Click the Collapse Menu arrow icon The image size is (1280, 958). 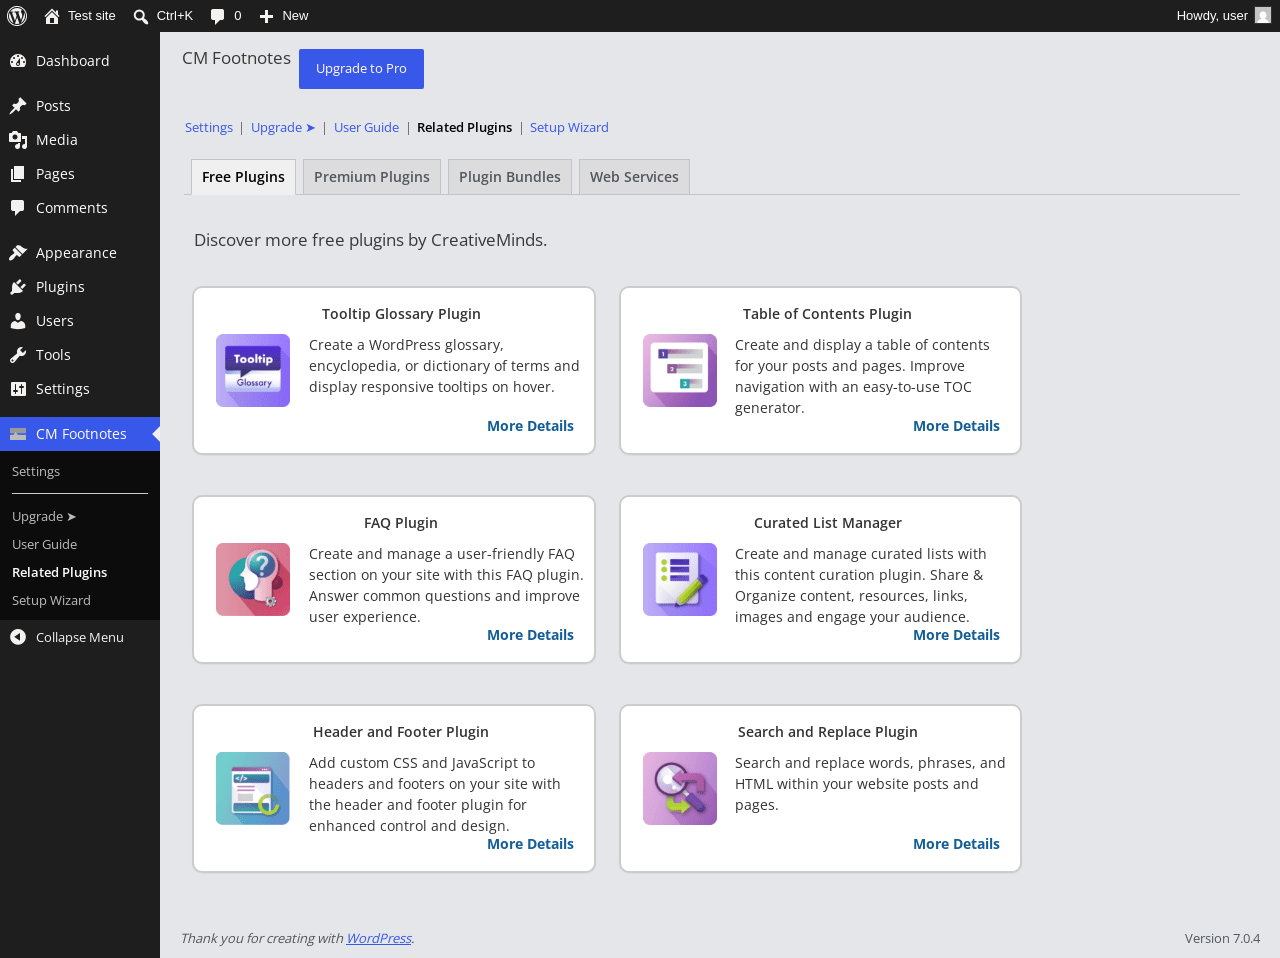18,637
